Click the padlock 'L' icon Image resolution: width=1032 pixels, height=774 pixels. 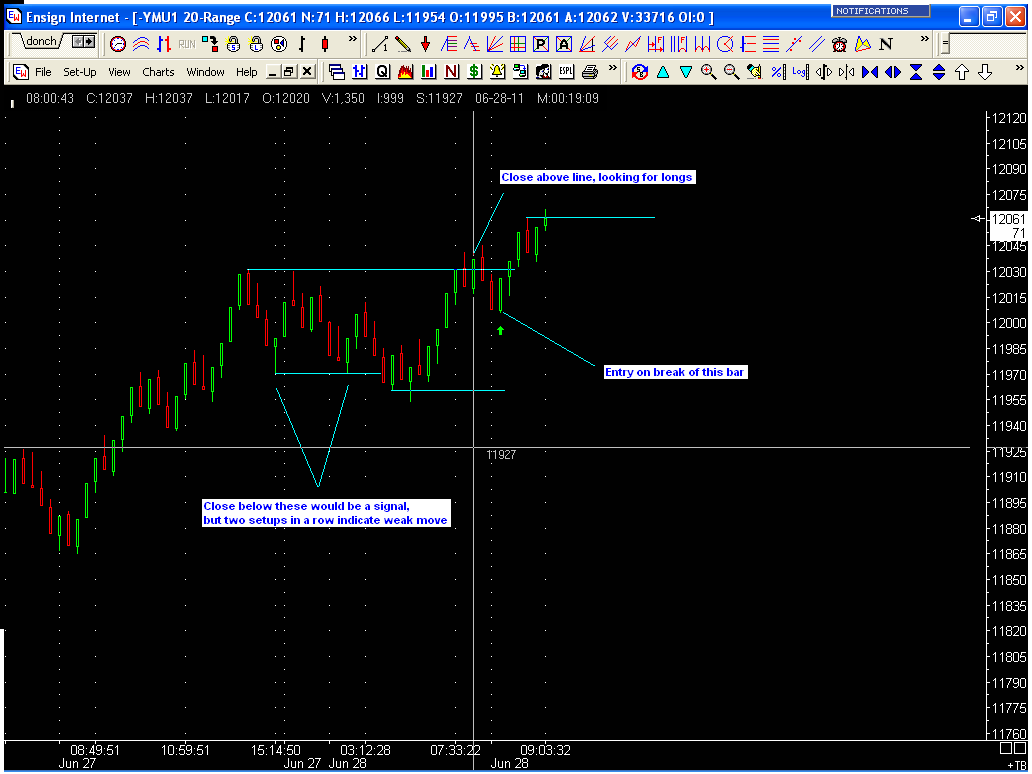[x=256, y=44]
